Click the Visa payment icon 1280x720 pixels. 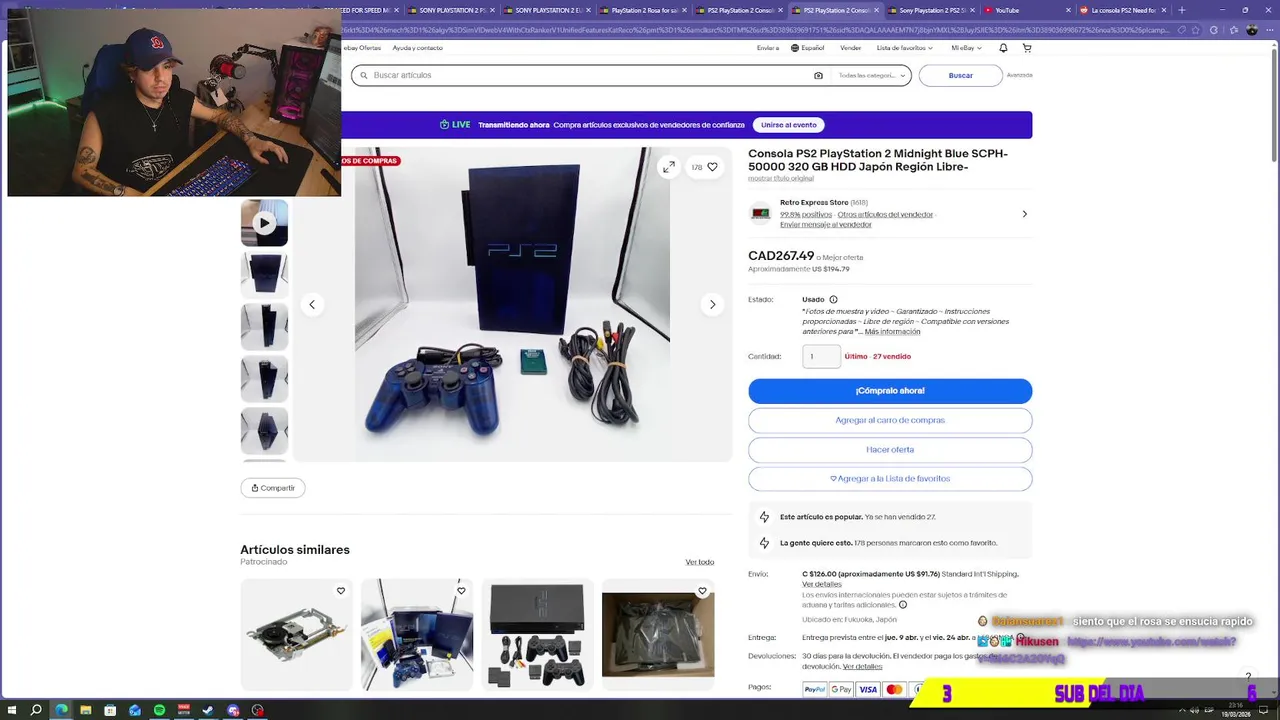point(868,689)
